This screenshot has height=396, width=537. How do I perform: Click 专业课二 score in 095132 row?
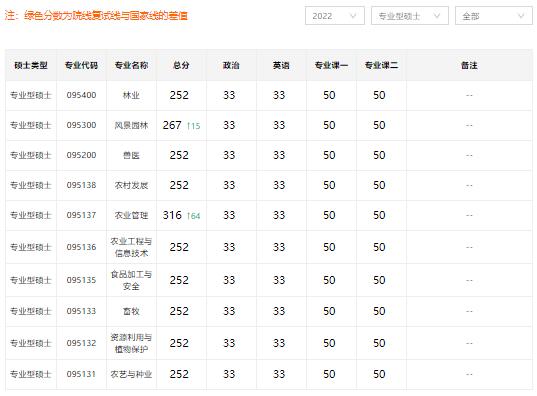(x=379, y=343)
